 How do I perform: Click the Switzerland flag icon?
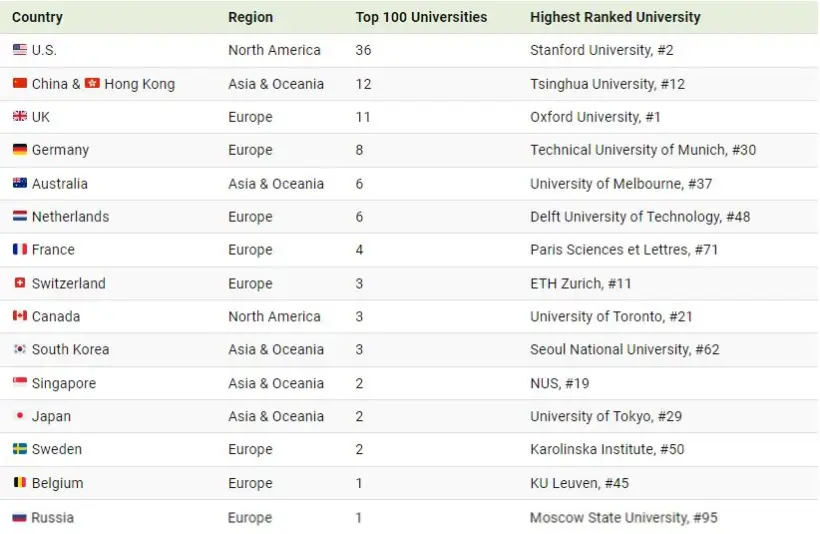20,283
